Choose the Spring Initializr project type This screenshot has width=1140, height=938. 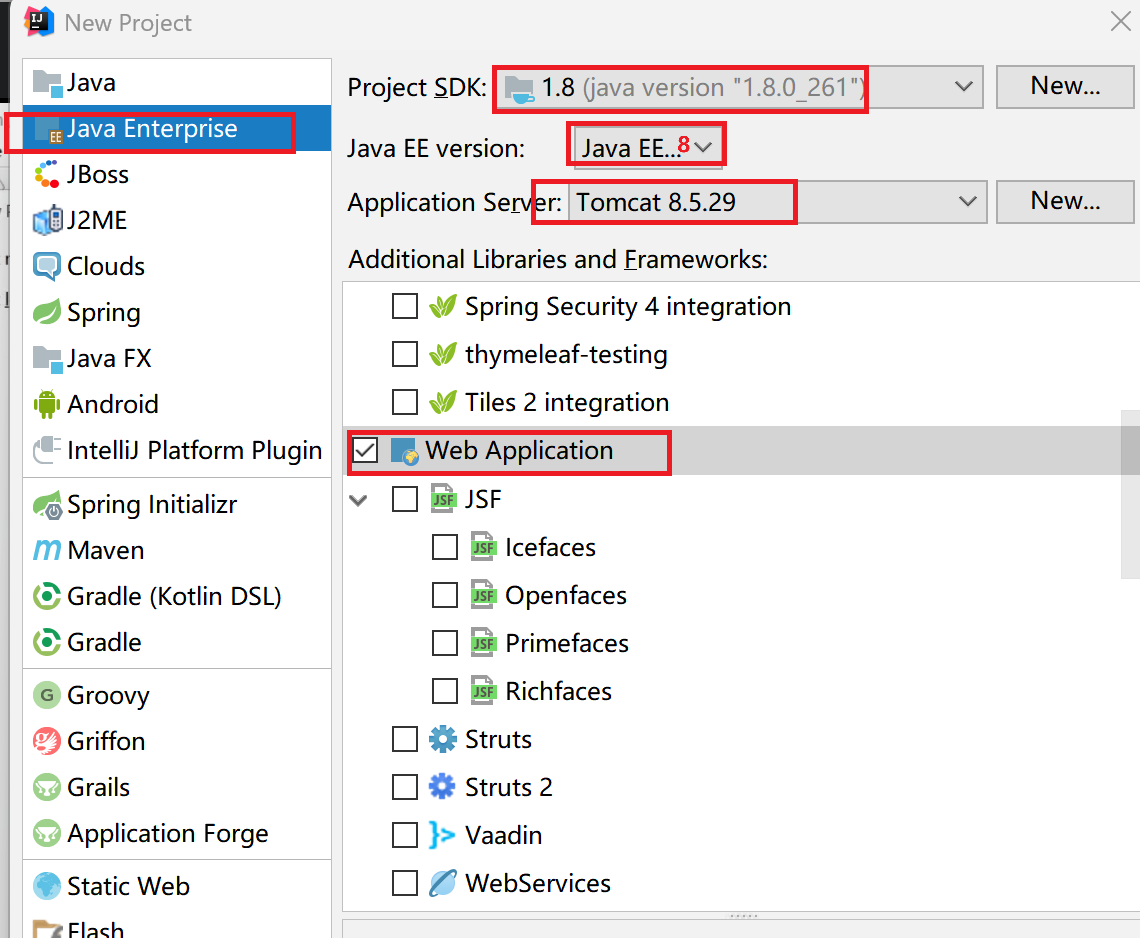[177, 505]
